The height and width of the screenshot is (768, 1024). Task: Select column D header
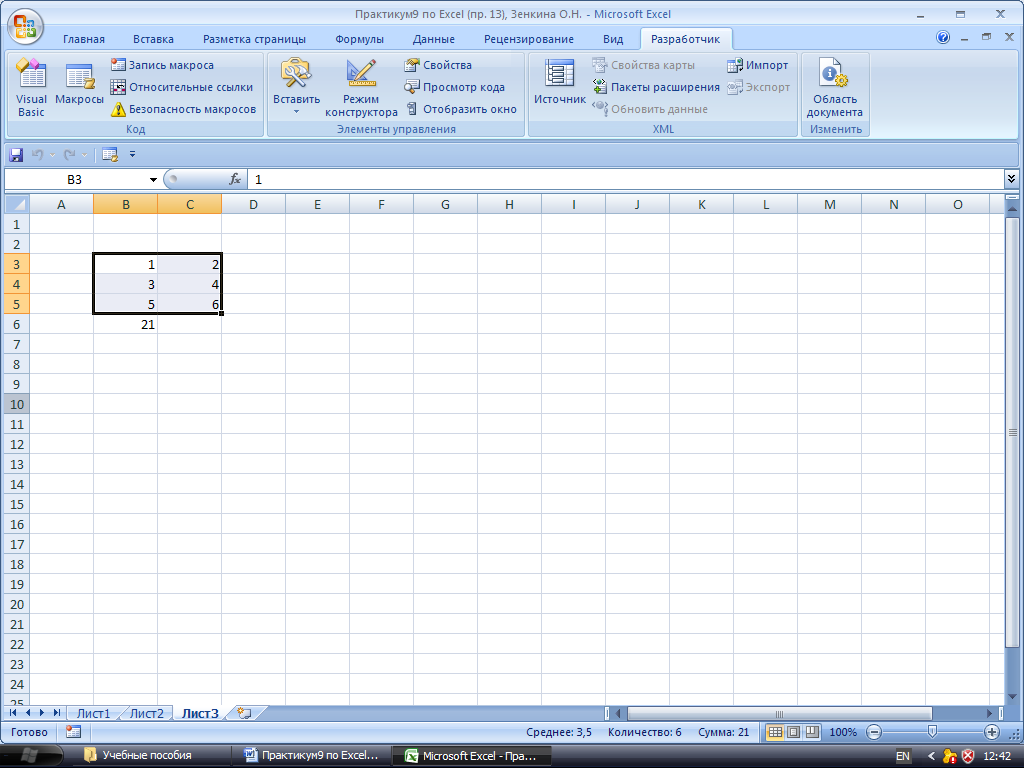(x=253, y=204)
